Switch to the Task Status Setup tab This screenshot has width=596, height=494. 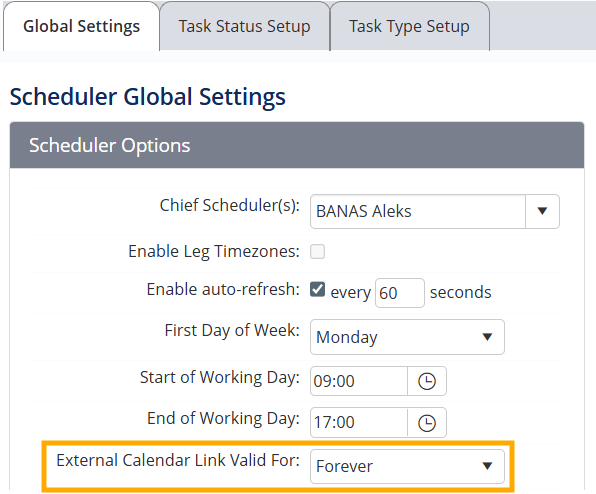click(244, 27)
